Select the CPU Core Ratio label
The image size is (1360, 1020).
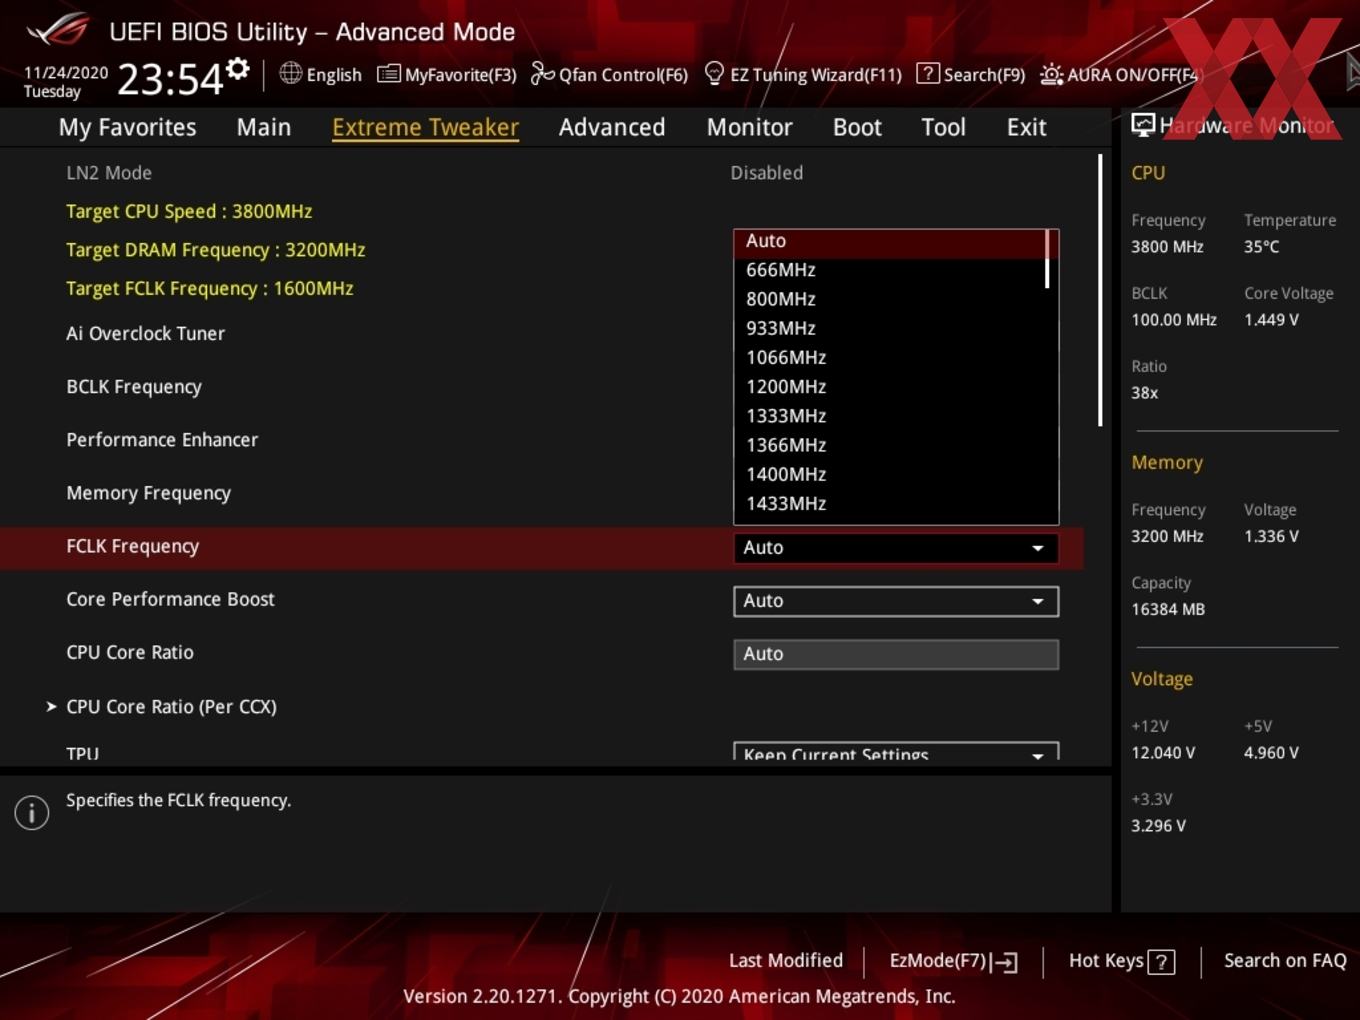pyautogui.click(x=130, y=653)
